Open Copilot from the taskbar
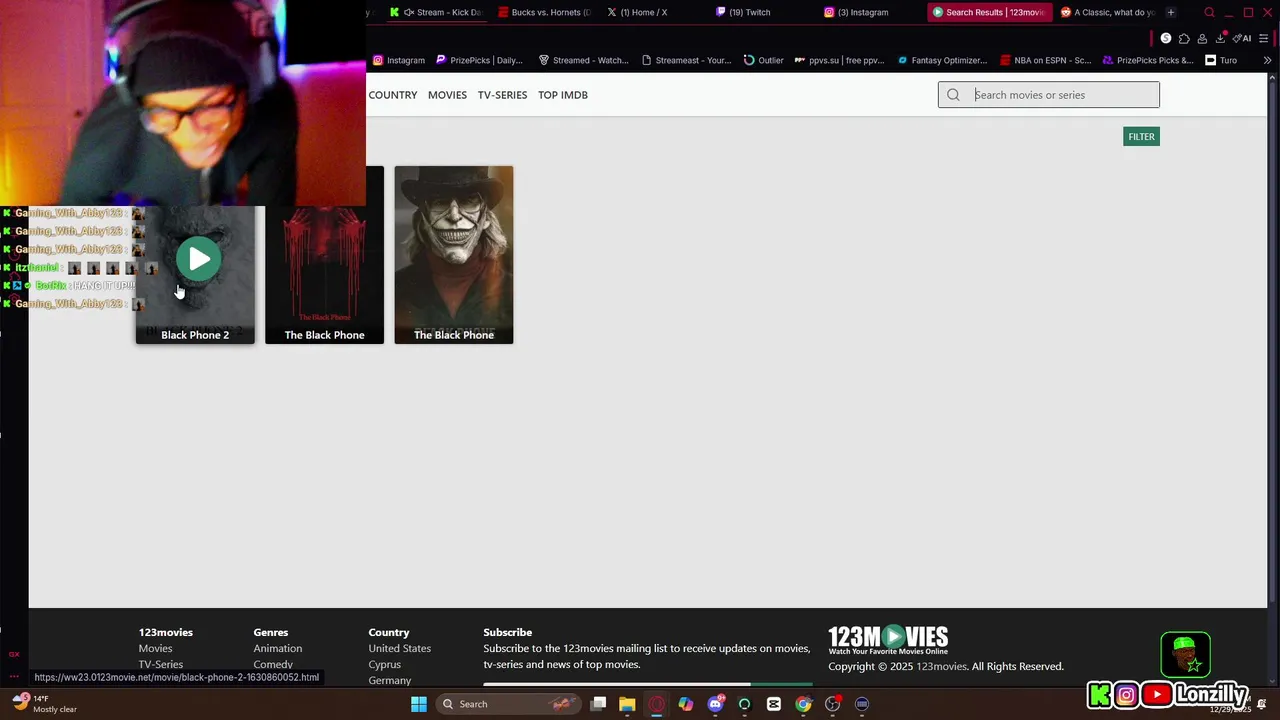This screenshot has width=1280, height=720. 686,704
